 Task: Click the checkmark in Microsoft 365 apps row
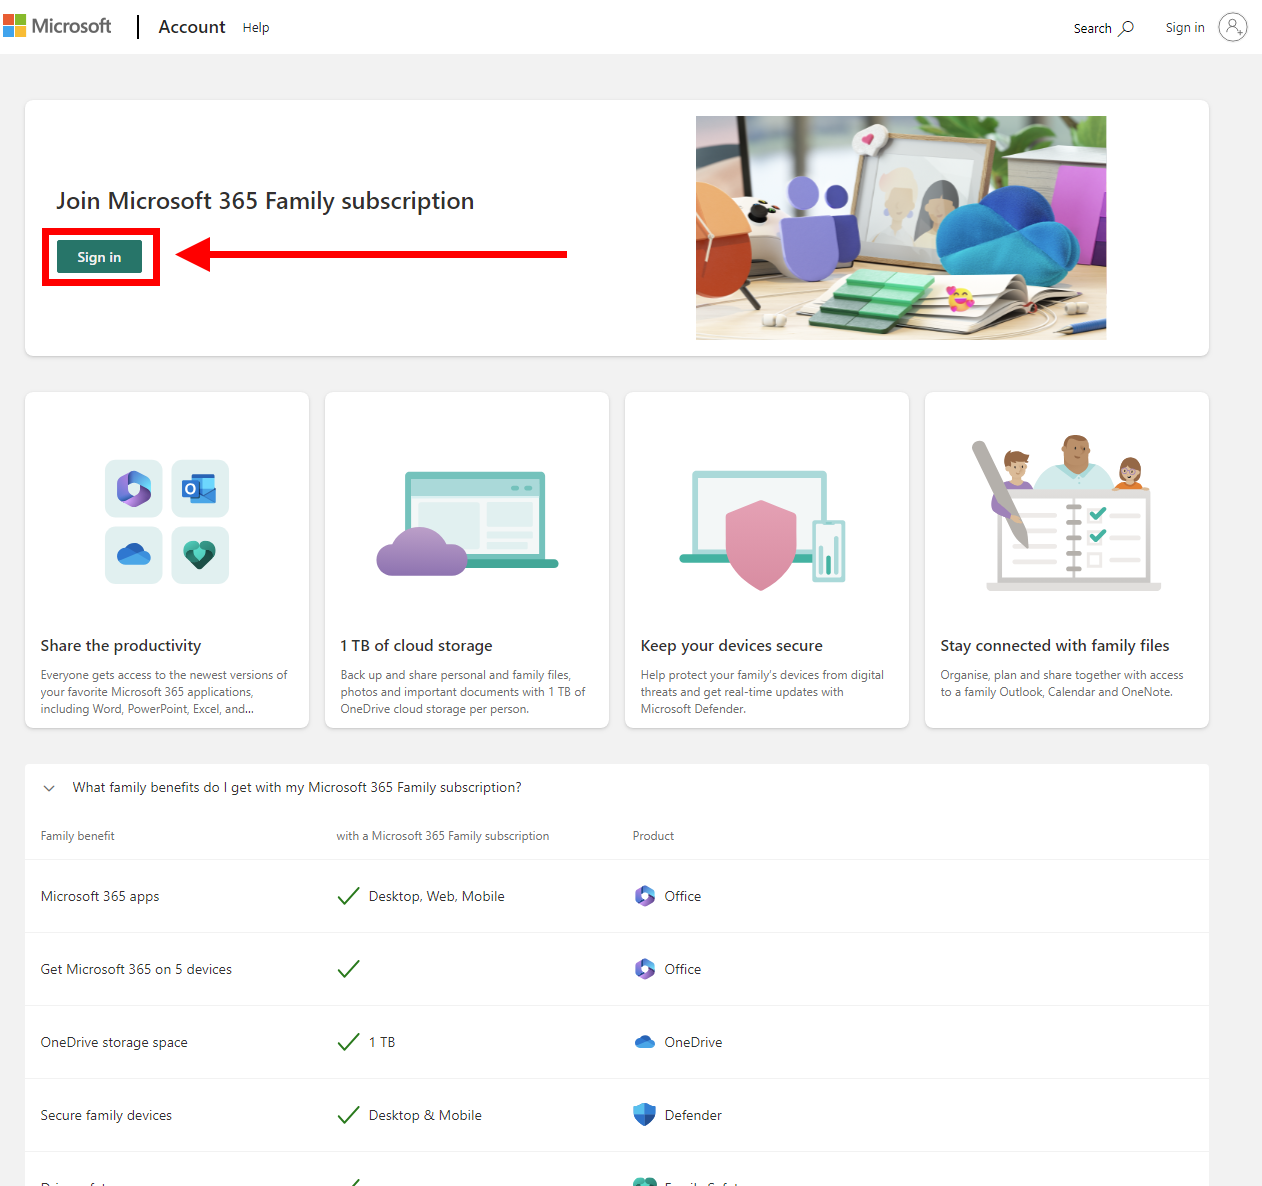pos(348,896)
